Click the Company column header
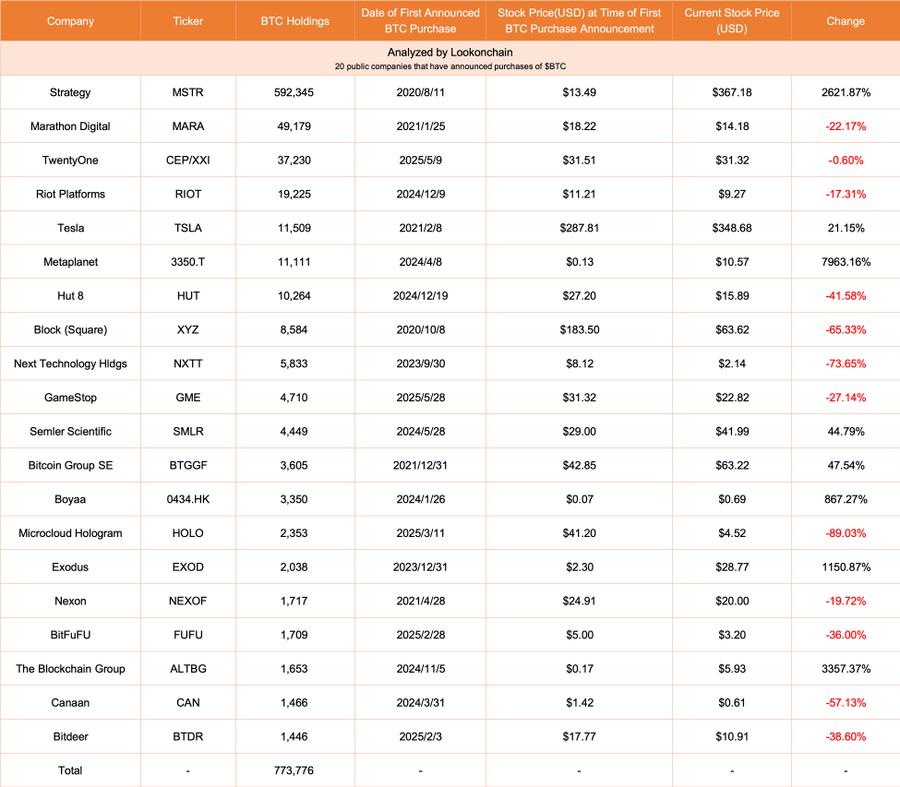 tap(70, 21)
